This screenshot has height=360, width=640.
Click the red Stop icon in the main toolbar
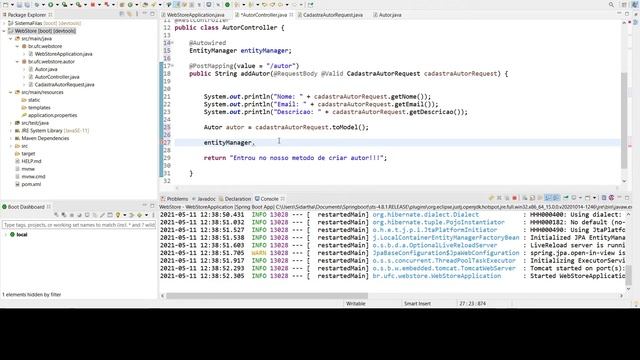(93, 4)
